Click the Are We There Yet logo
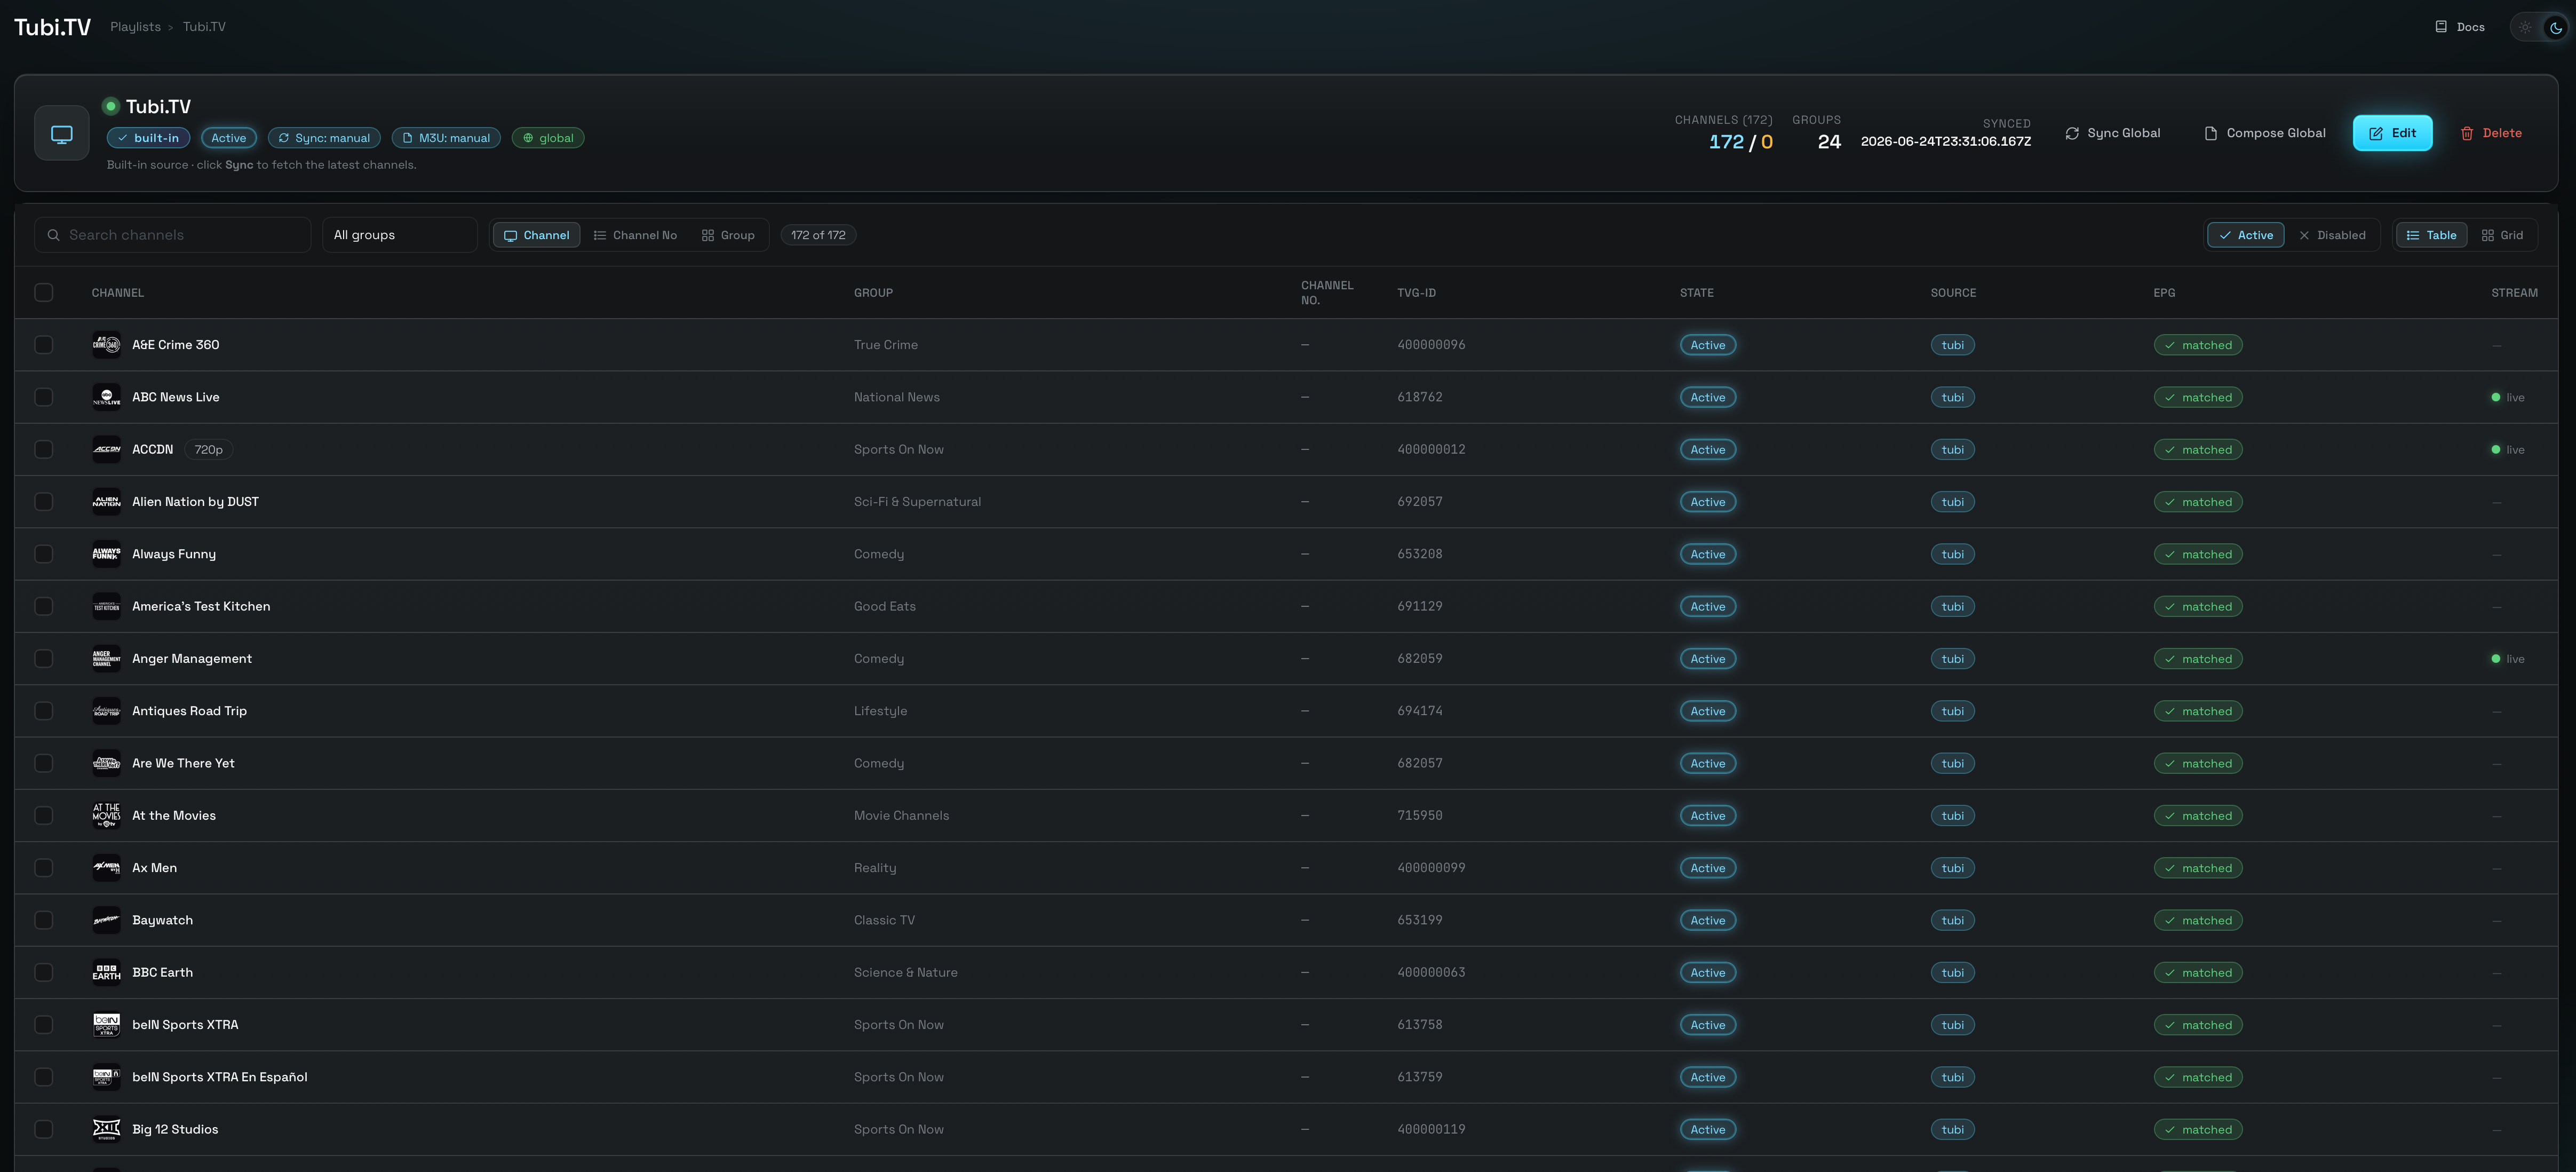The image size is (2576, 1172). (x=106, y=763)
